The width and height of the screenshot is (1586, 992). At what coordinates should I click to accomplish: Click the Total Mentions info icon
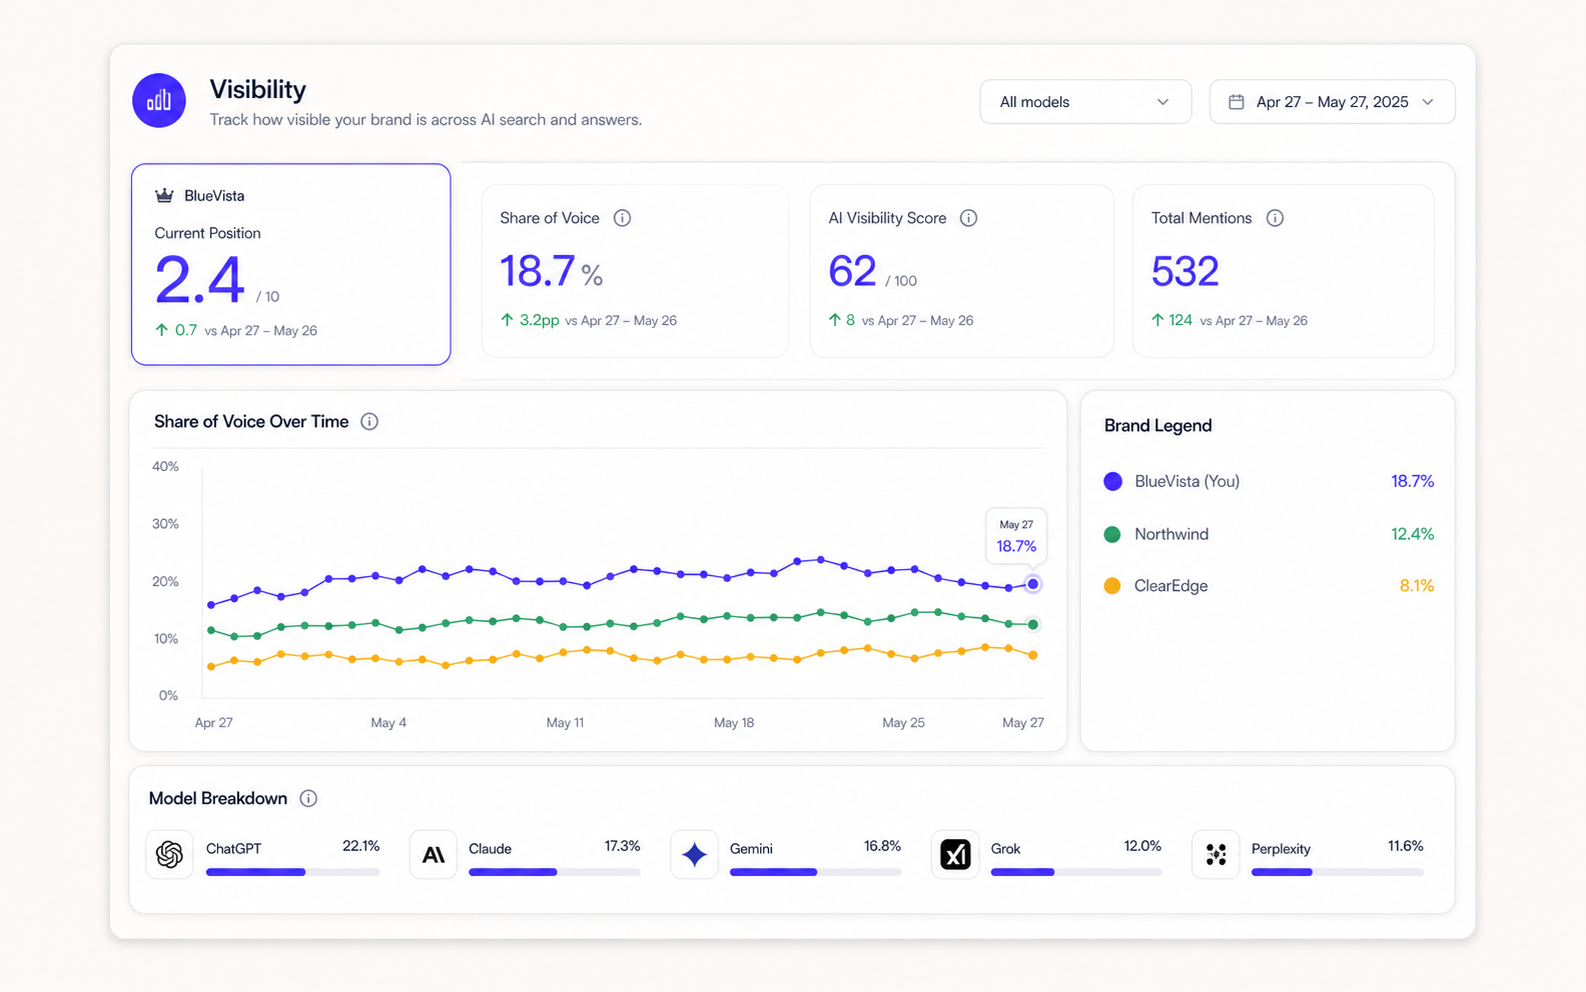(x=1274, y=218)
